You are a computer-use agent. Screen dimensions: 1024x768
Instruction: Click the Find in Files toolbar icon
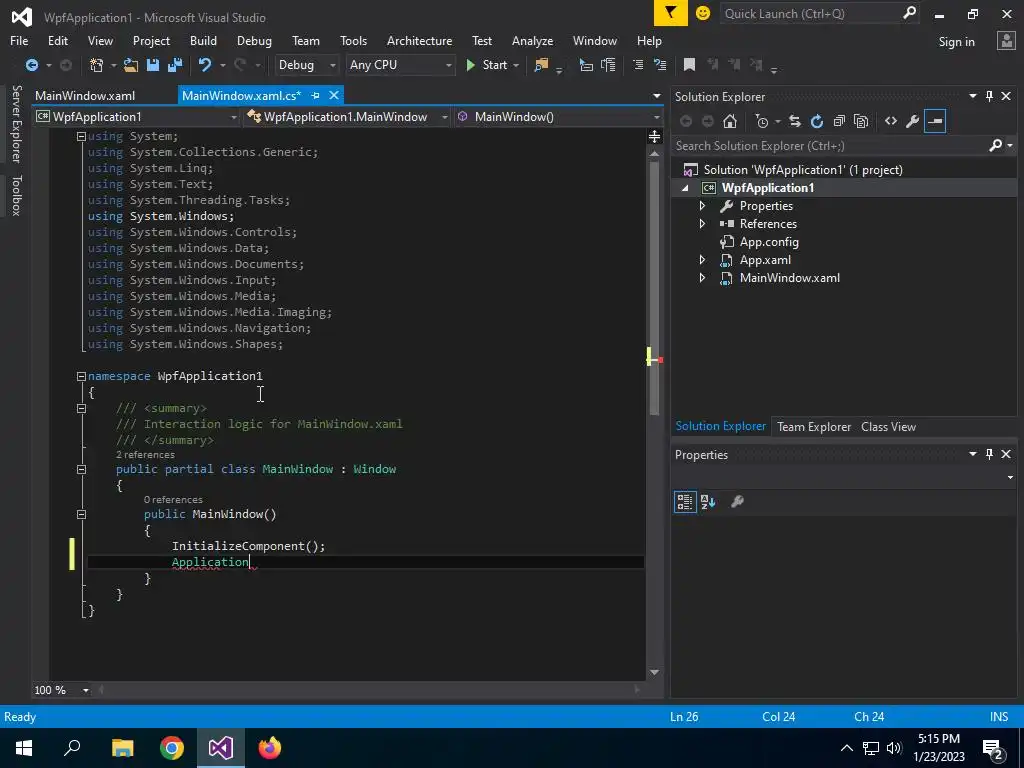coord(541,65)
